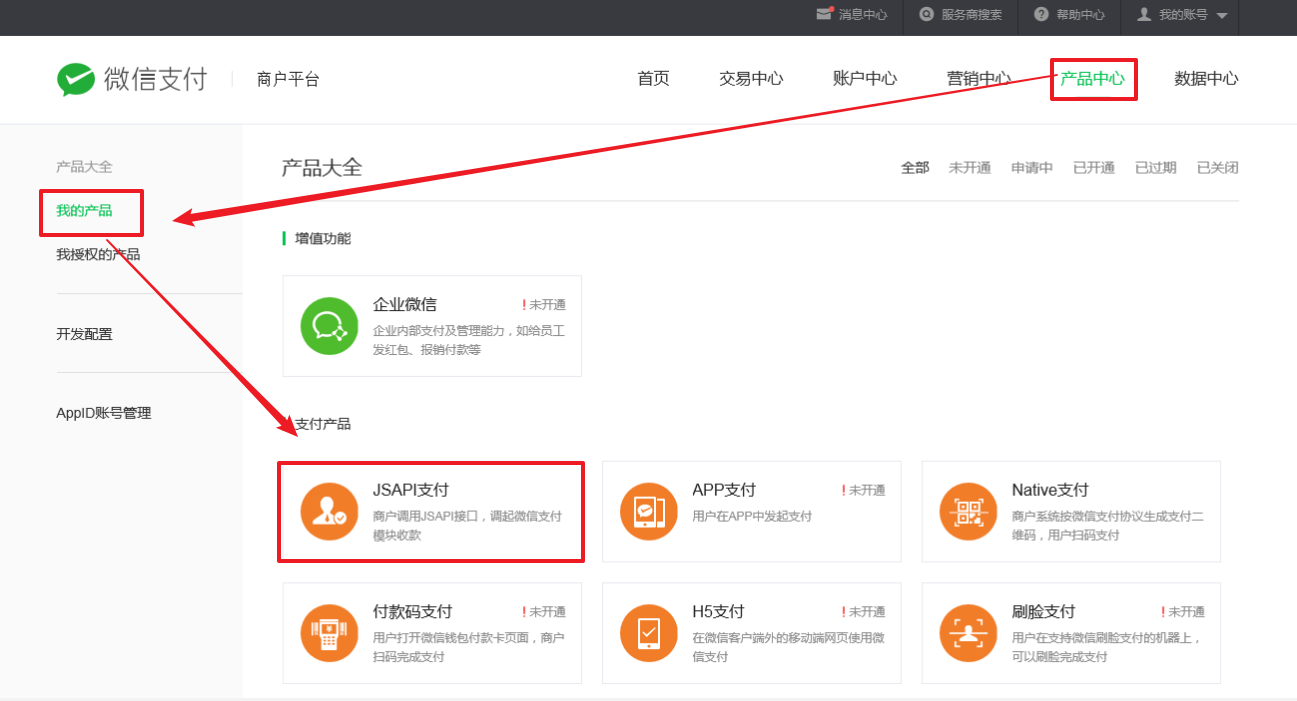This screenshot has width=1297, height=701.
Task: Click the 支付产品 section heading
Action: tap(323, 424)
